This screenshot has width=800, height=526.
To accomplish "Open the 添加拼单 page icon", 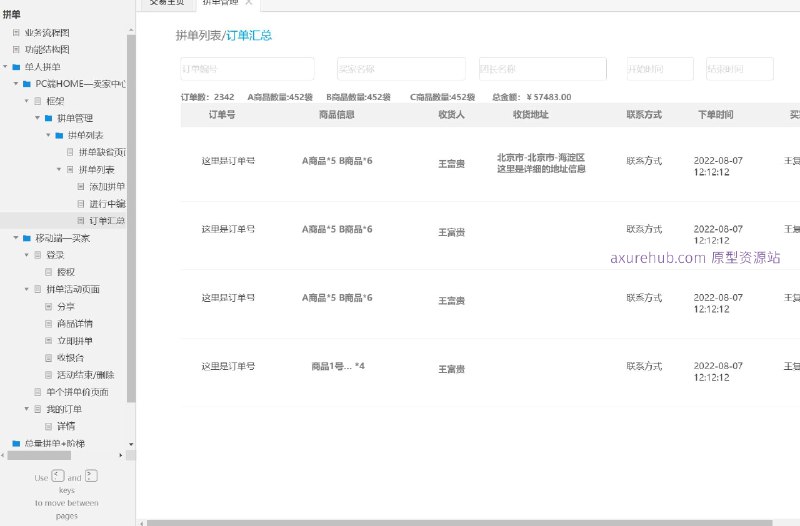I will pos(81,187).
